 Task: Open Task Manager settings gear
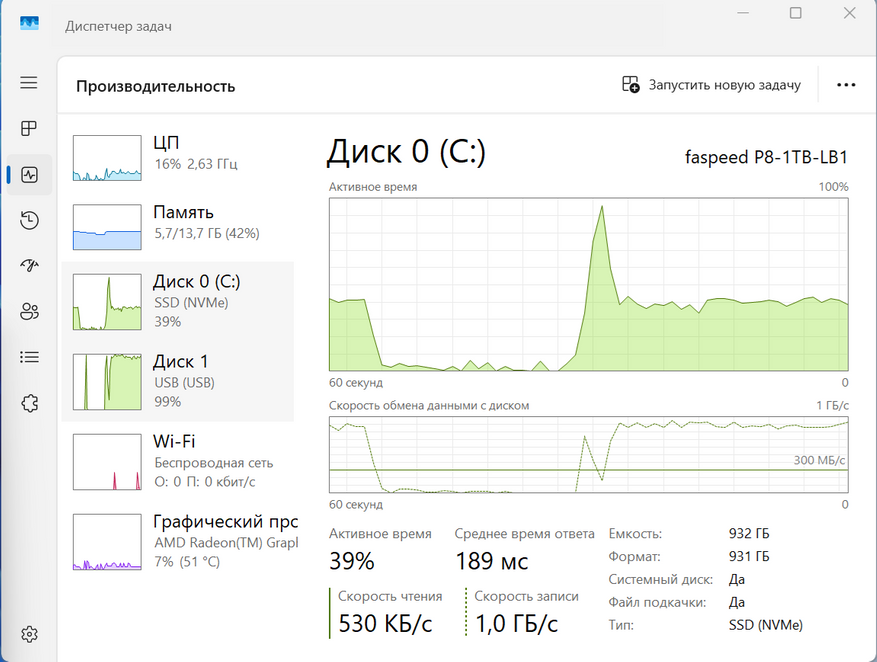(x=29, y=633)
